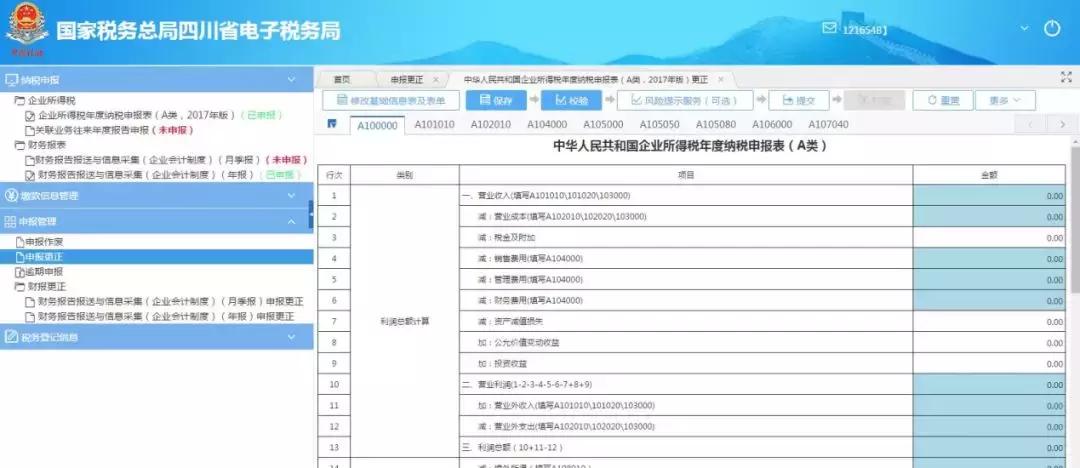Select the A107040 form tab
This screenshot has width=1080, height=468.
pos(828,125)
